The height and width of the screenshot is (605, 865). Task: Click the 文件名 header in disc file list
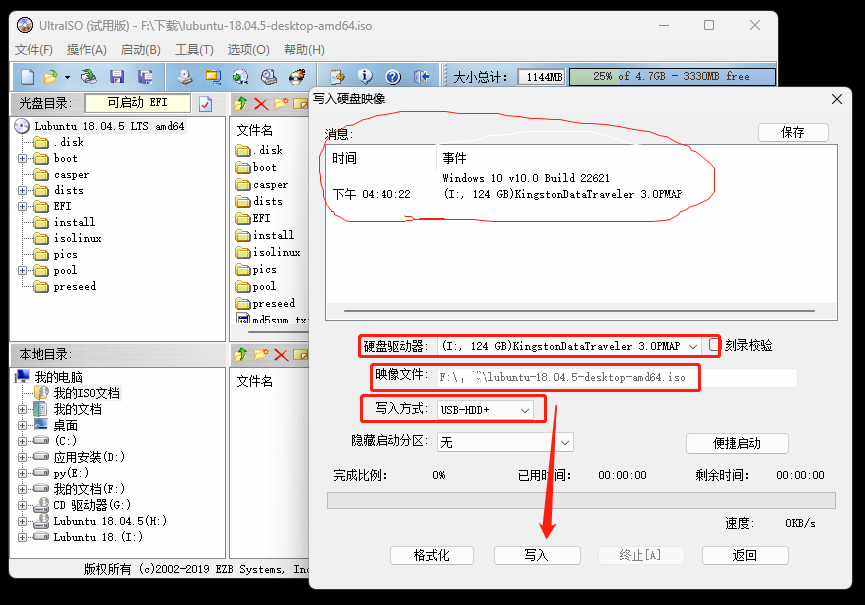click(254, 130)
